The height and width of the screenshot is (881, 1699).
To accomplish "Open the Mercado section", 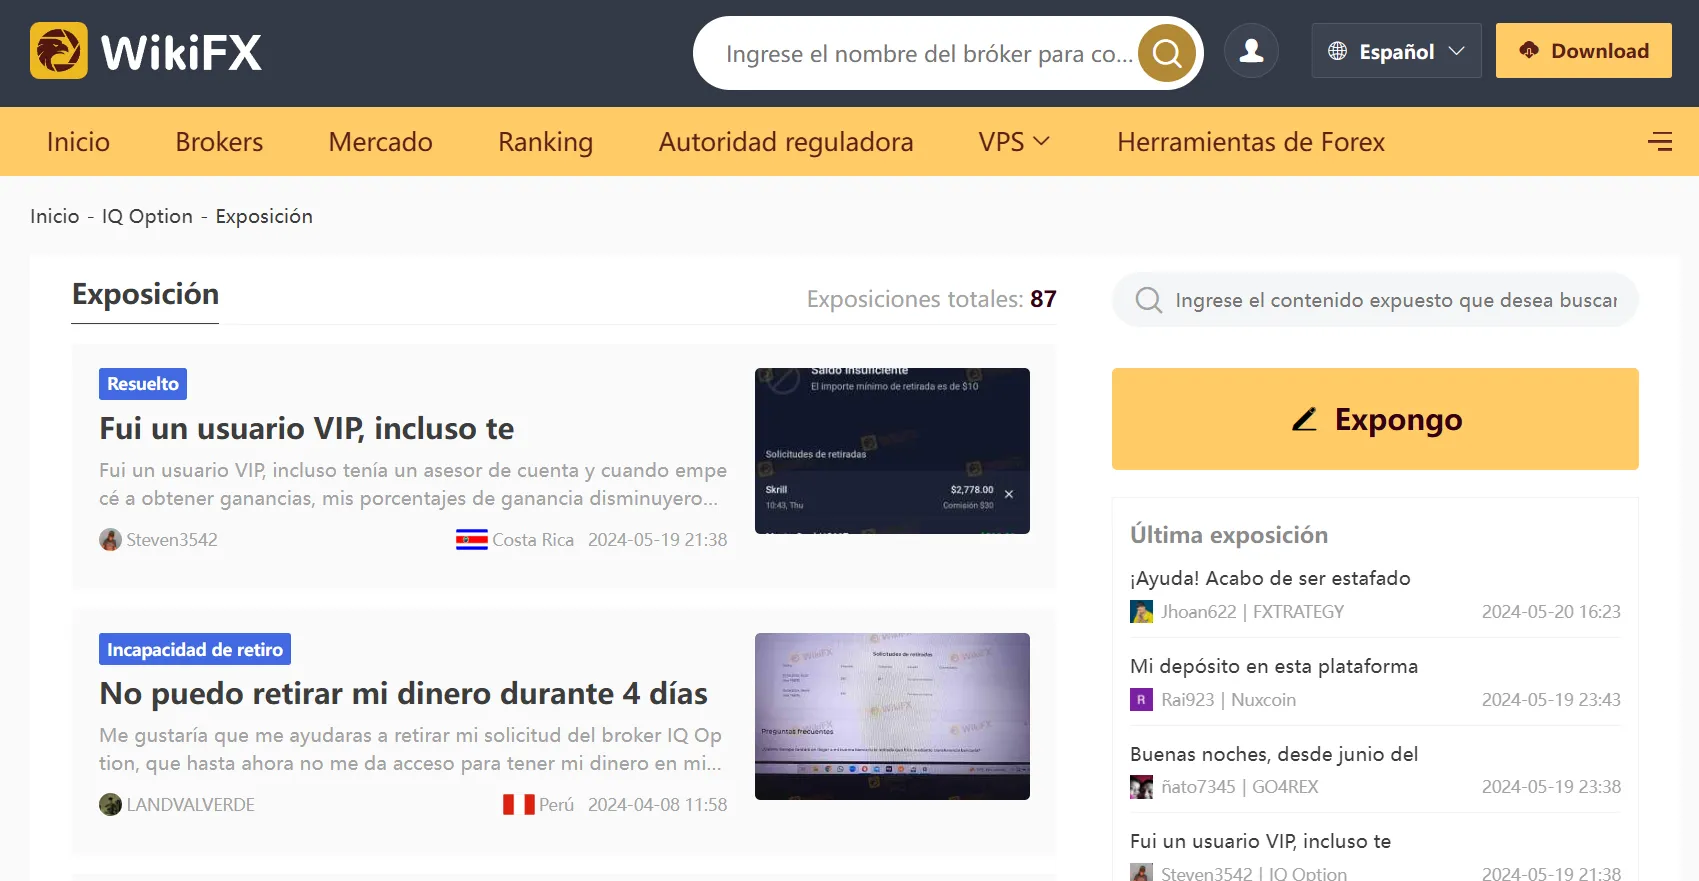I will point(380,142).
